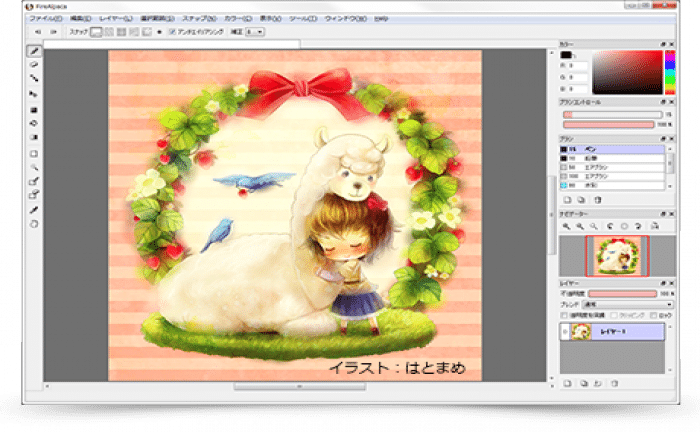
Task: Select the Eraser tool in left toolbox
Action: [x=34, y=65]
